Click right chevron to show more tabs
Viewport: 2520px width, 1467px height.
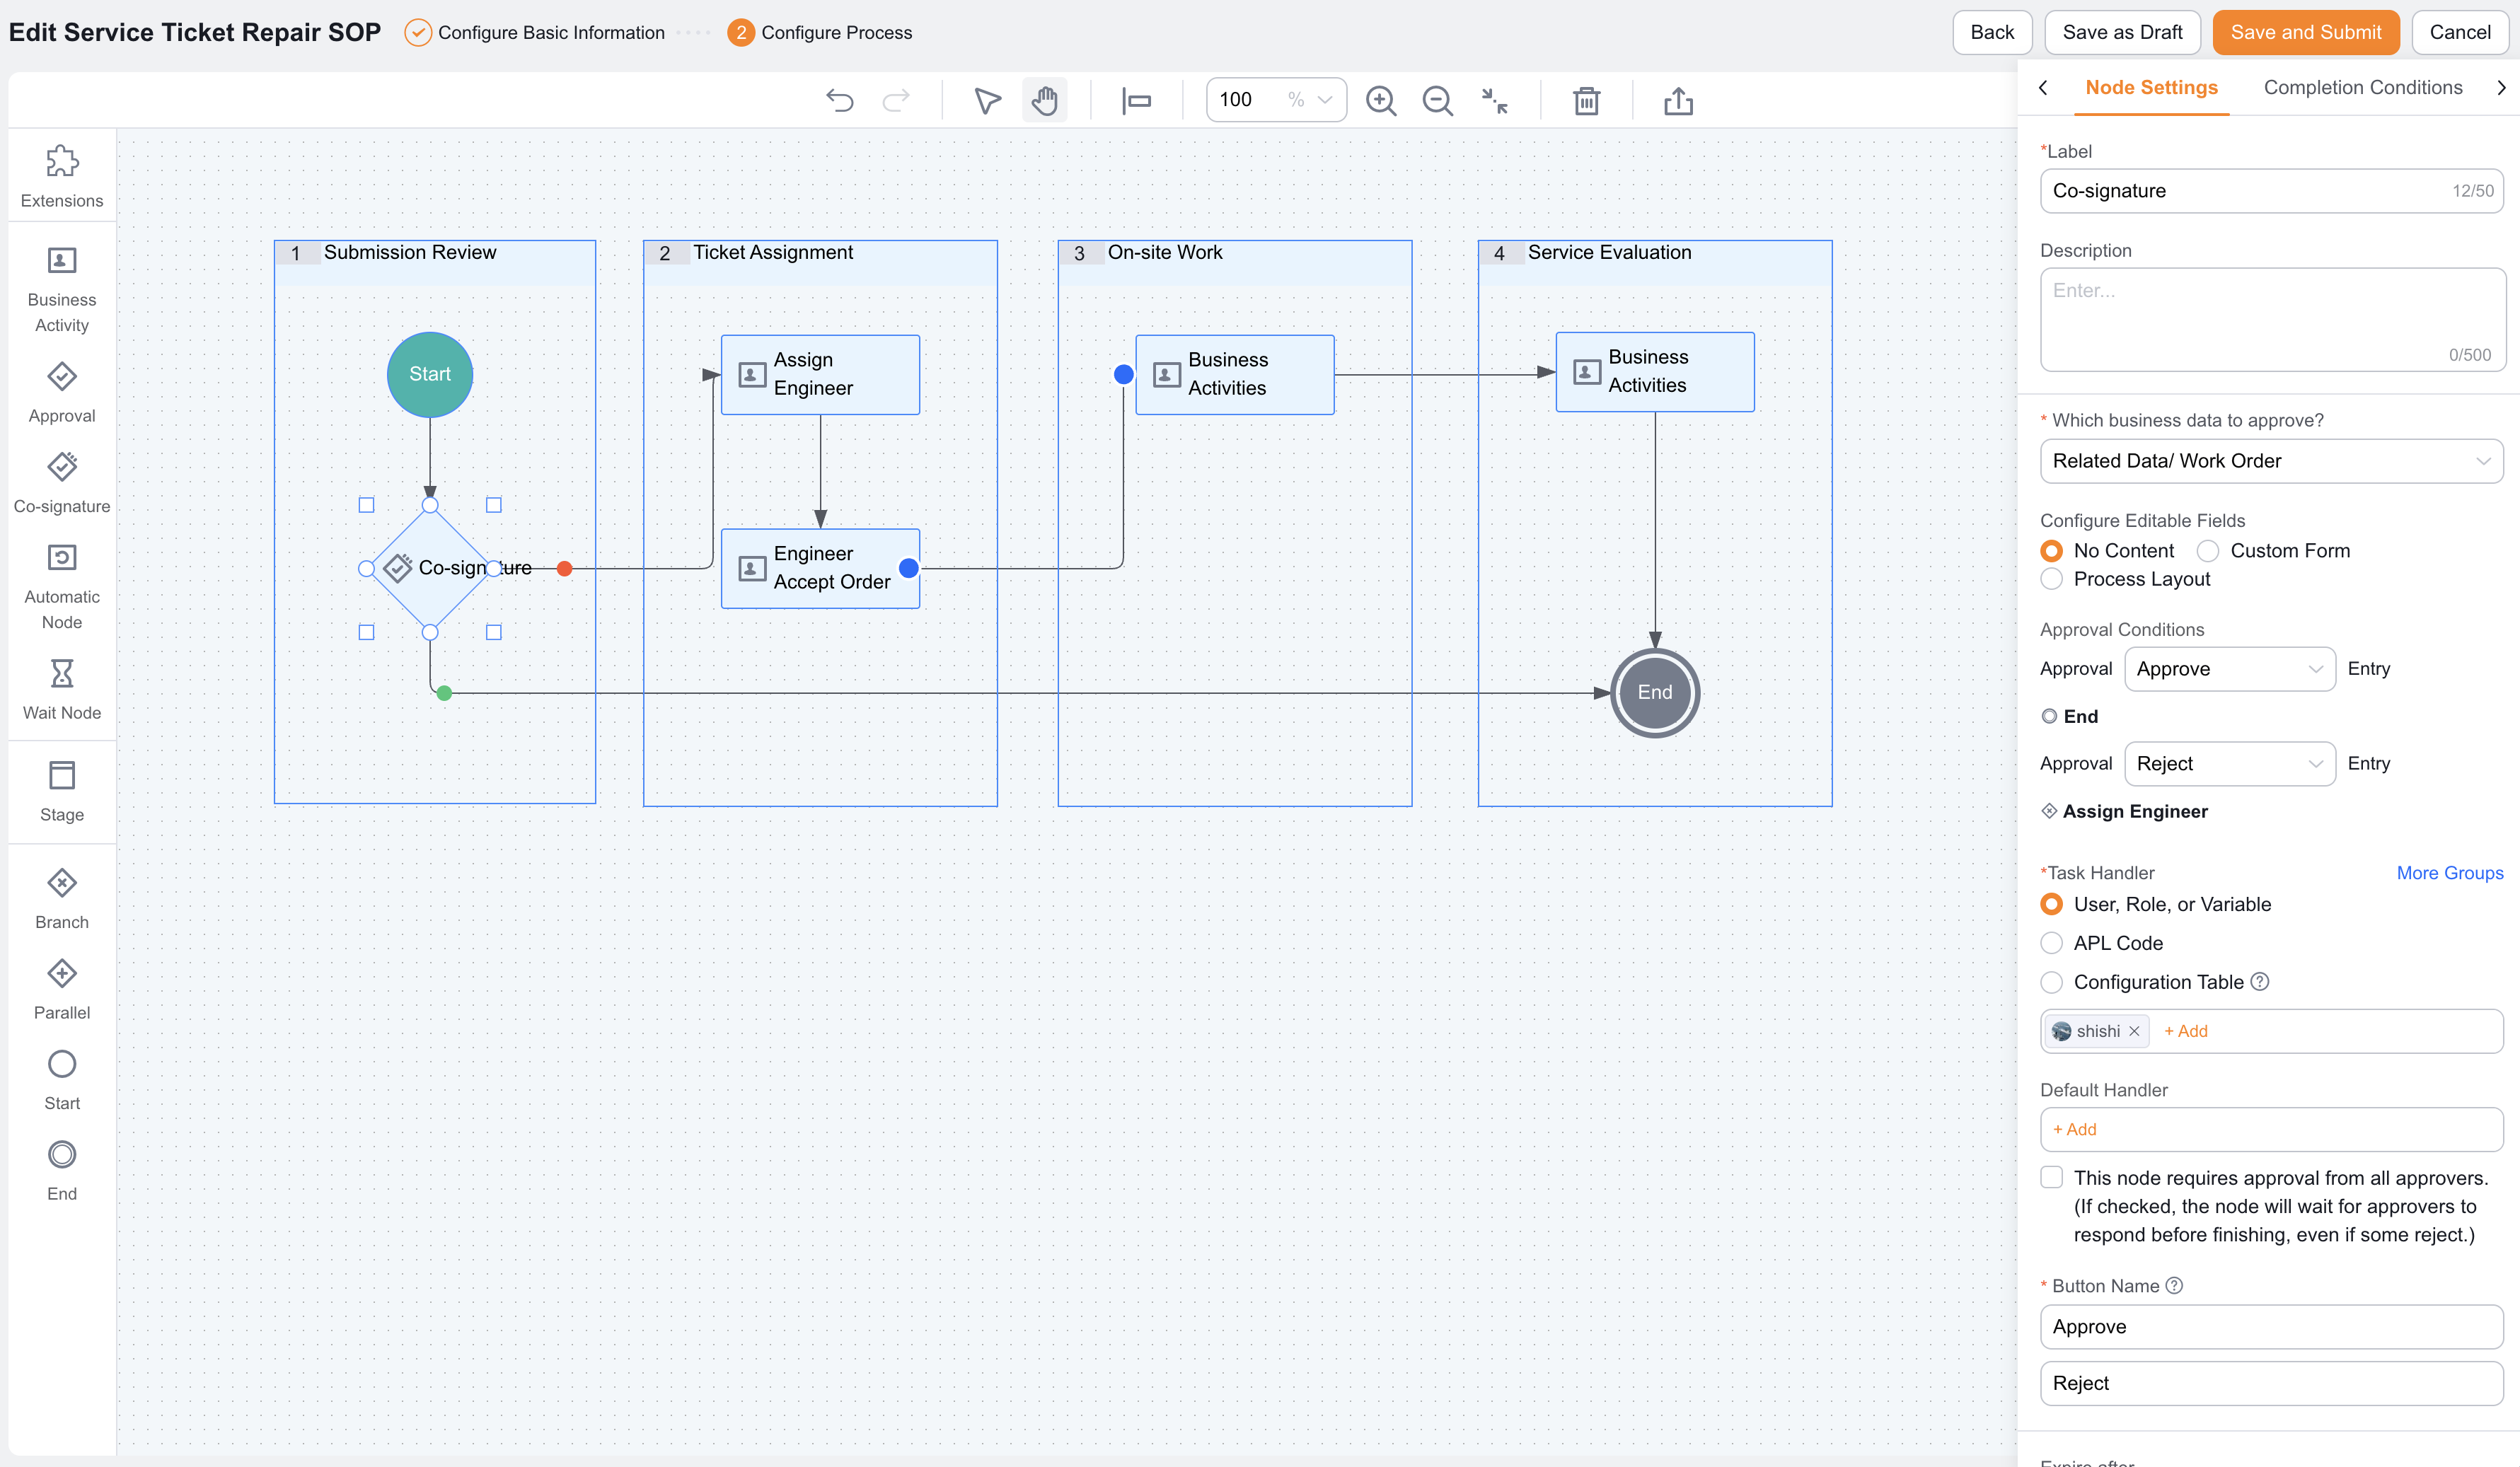pos(2501,88)
